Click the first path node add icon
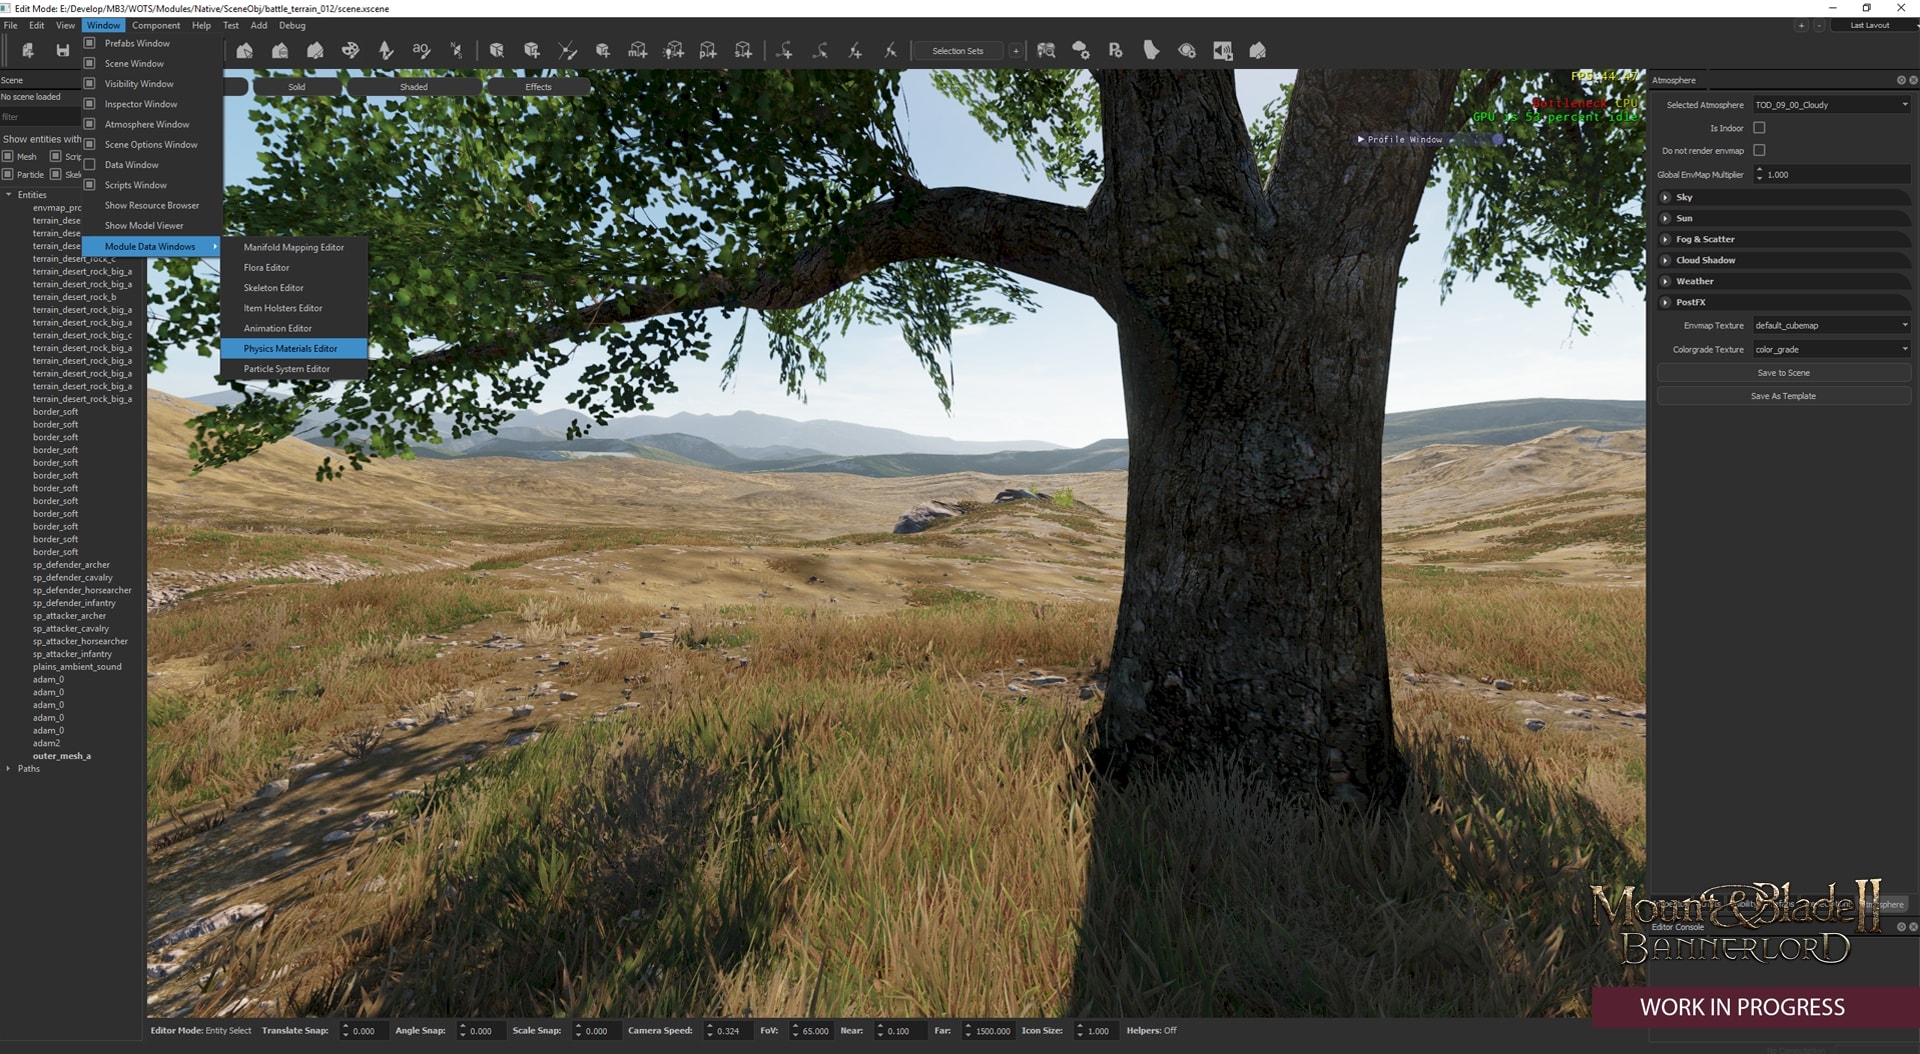The image size is (1920, 1054). pos(784,50)
